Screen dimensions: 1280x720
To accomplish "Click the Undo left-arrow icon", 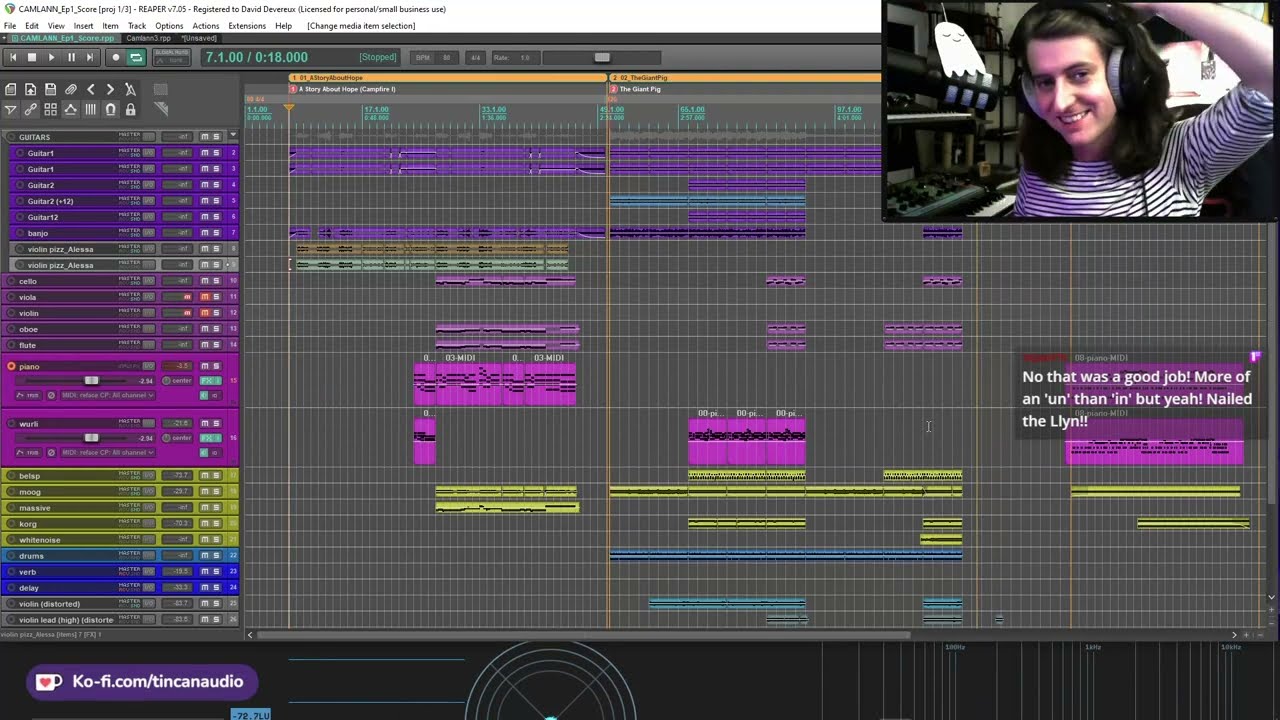I will (x=91, y=90).
